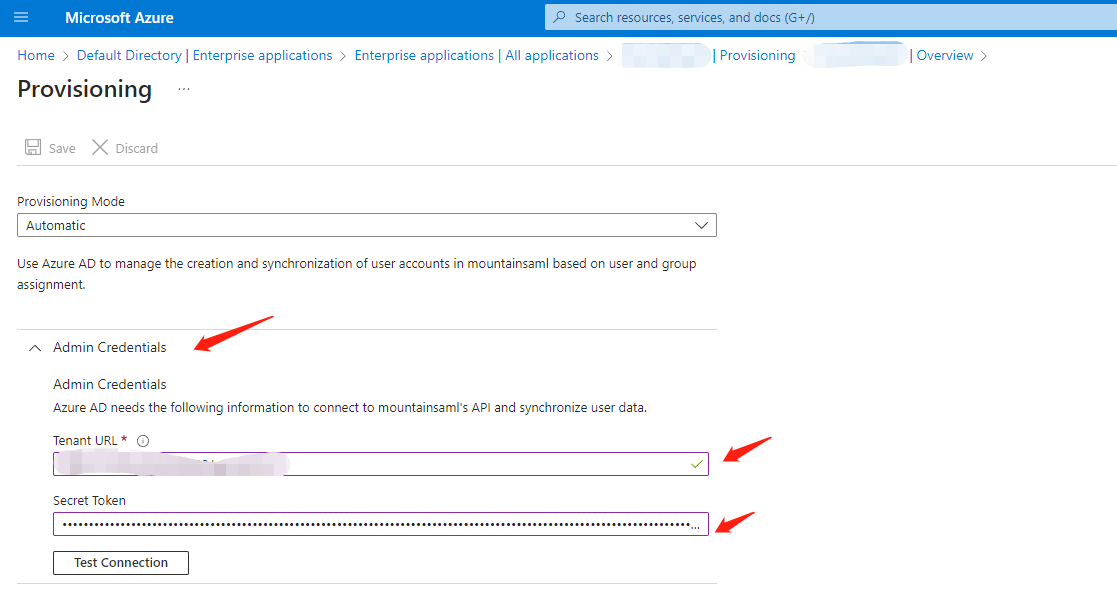Image resolution: width=1117 pixels, height=591 pixels.
Task: Click the Save disk icon
Action: click(x=33, y=147)
